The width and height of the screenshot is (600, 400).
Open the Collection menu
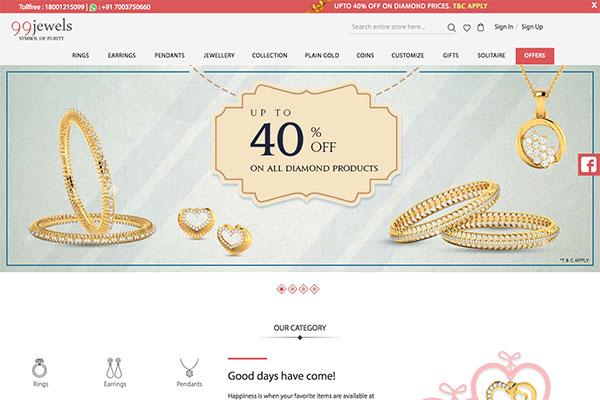[x=269, y=56]
